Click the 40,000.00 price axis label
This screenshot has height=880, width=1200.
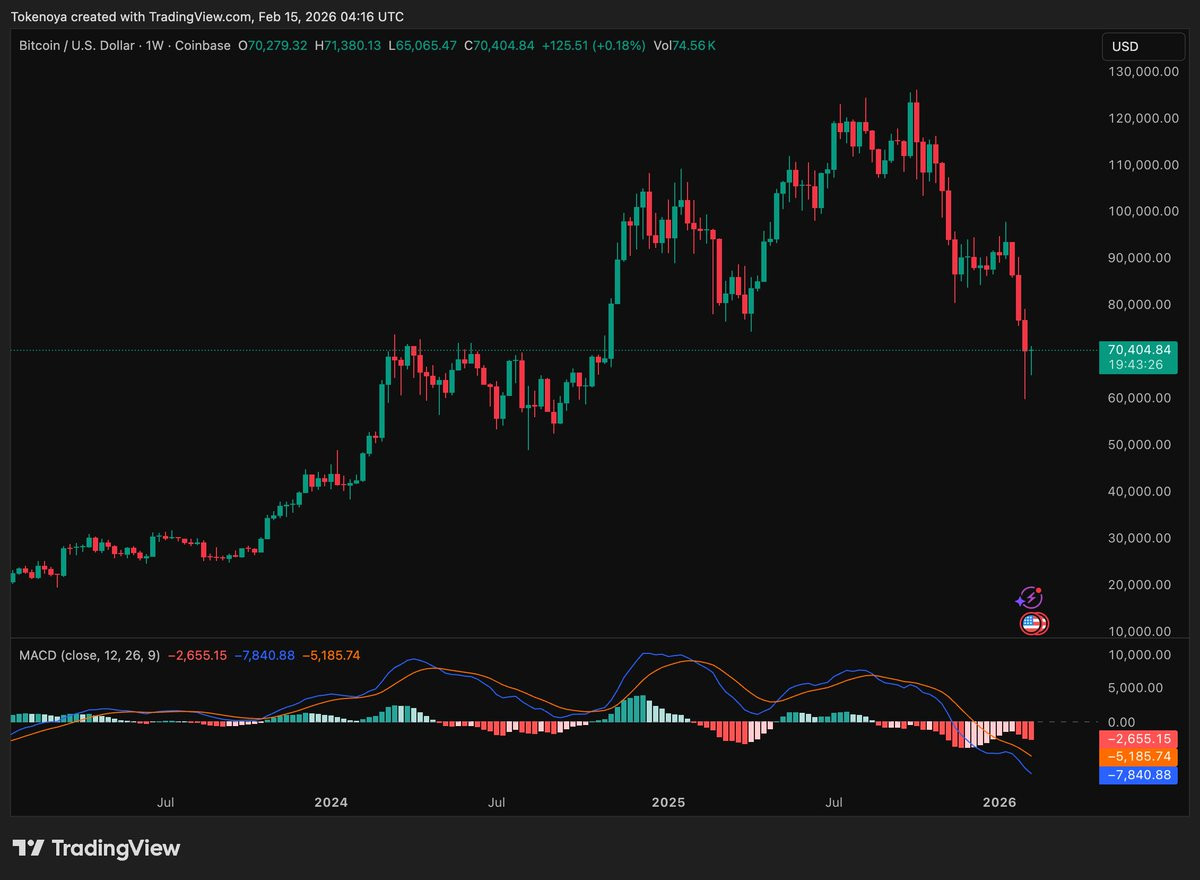click(x=1141, y=491)
